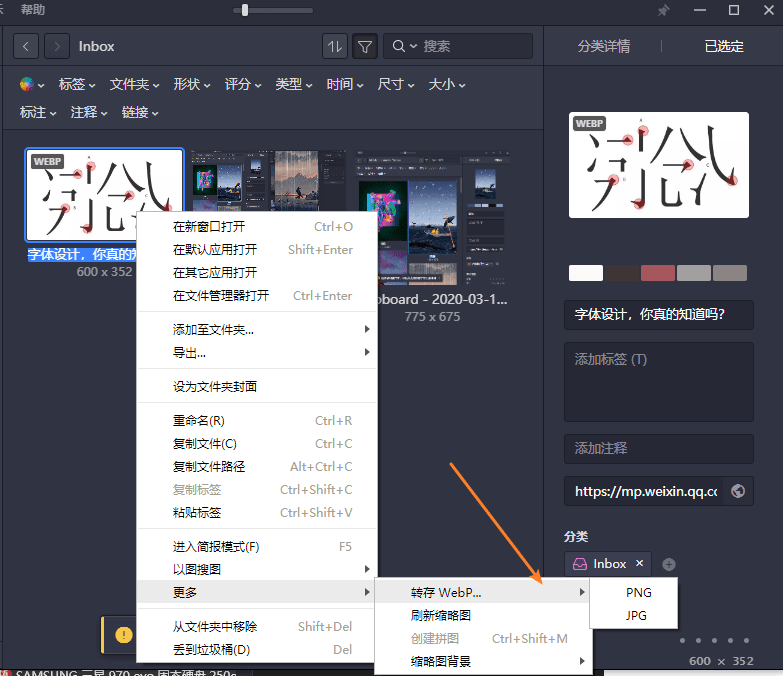Switch to the 分类详情 tab
This screenshot has width=783, height=676.
point(604,46)
